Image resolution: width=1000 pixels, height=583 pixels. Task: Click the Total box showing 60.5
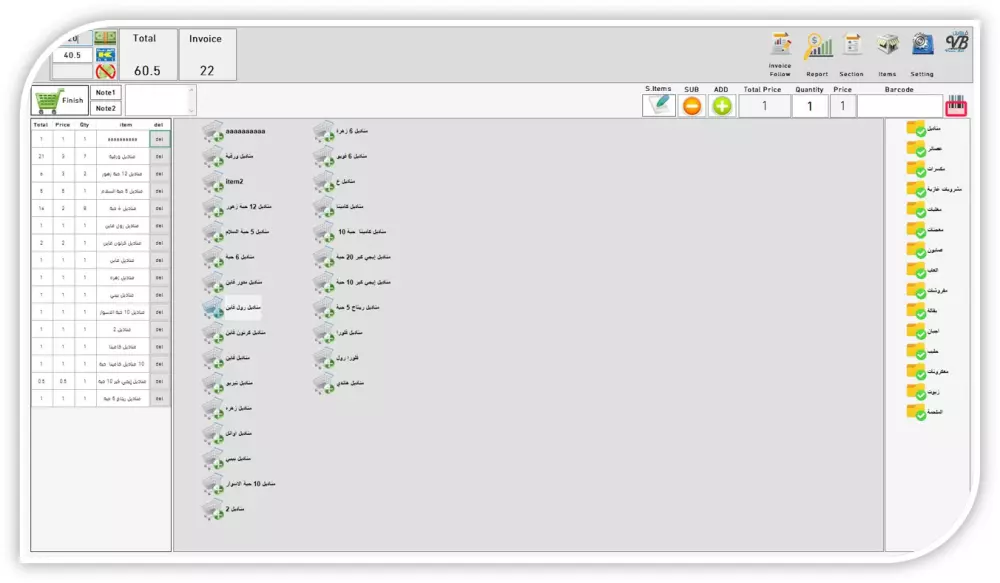coord(147,55)
